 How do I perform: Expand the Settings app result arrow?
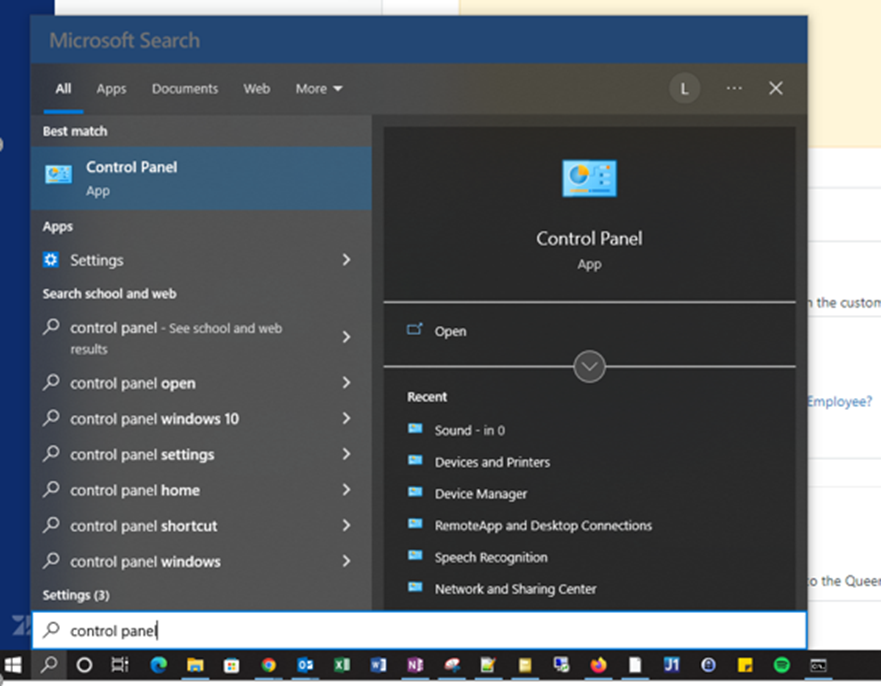click(x=347, y=260)
